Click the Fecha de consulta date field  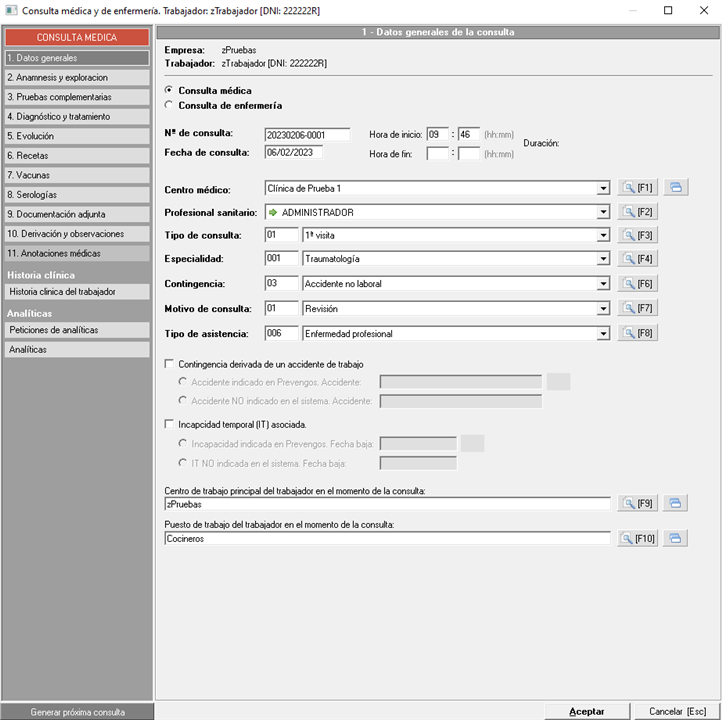coord(293,153)
